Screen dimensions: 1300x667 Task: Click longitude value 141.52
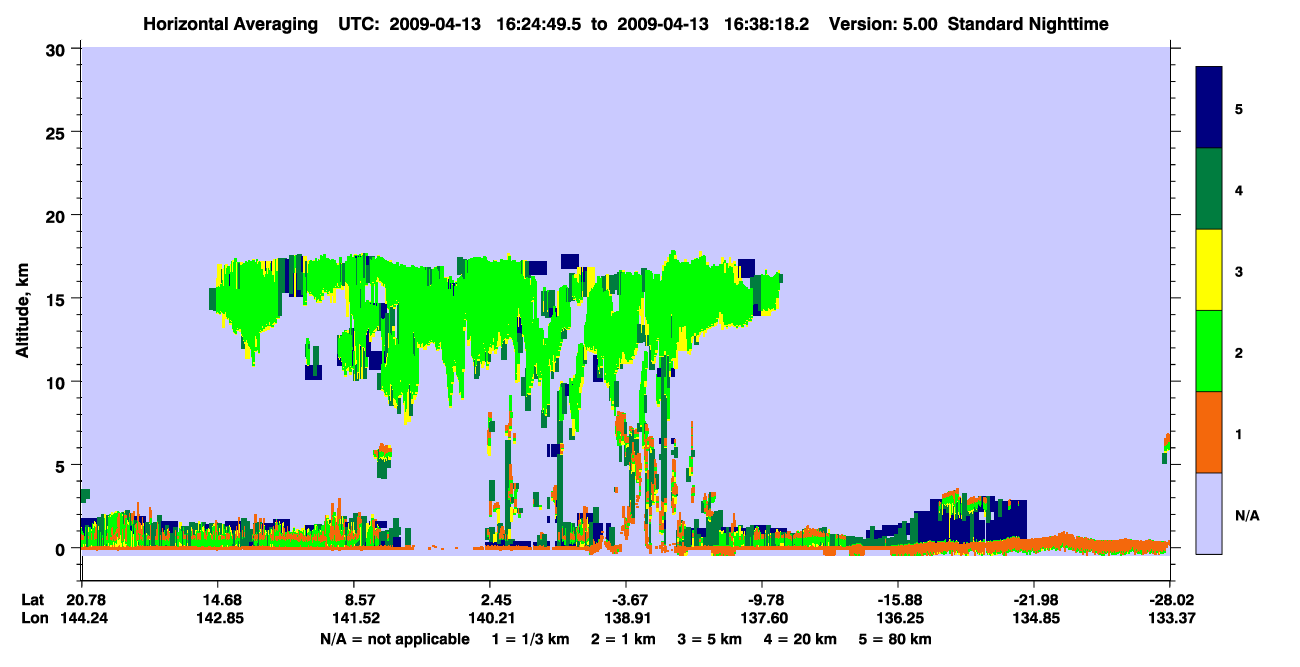coord(354,618)
